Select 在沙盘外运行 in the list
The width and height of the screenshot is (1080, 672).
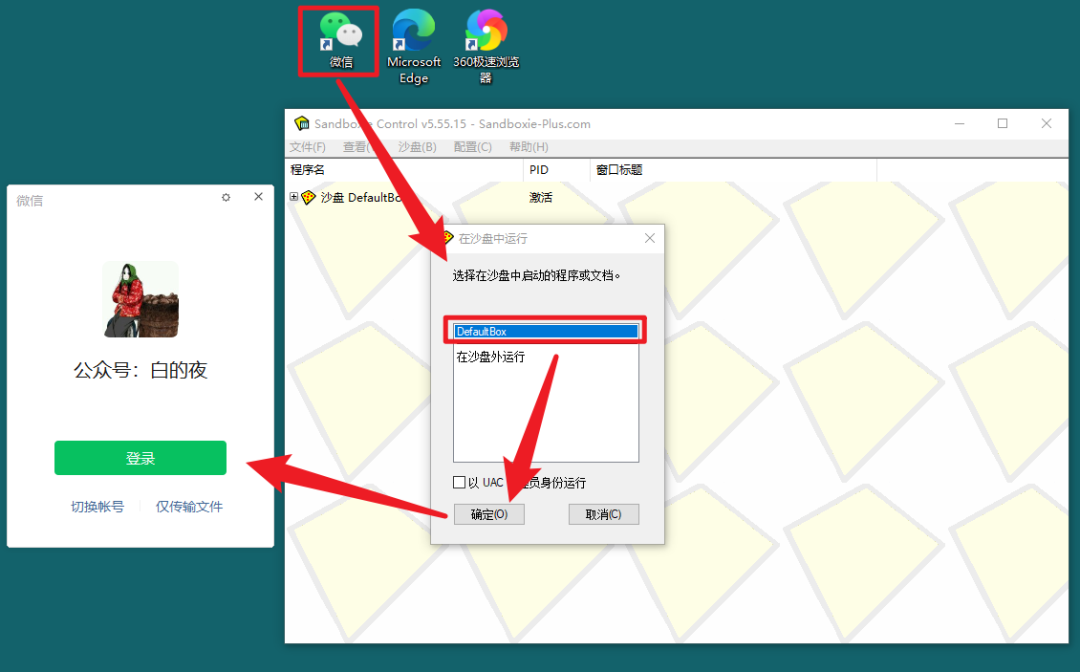point(491,357)
